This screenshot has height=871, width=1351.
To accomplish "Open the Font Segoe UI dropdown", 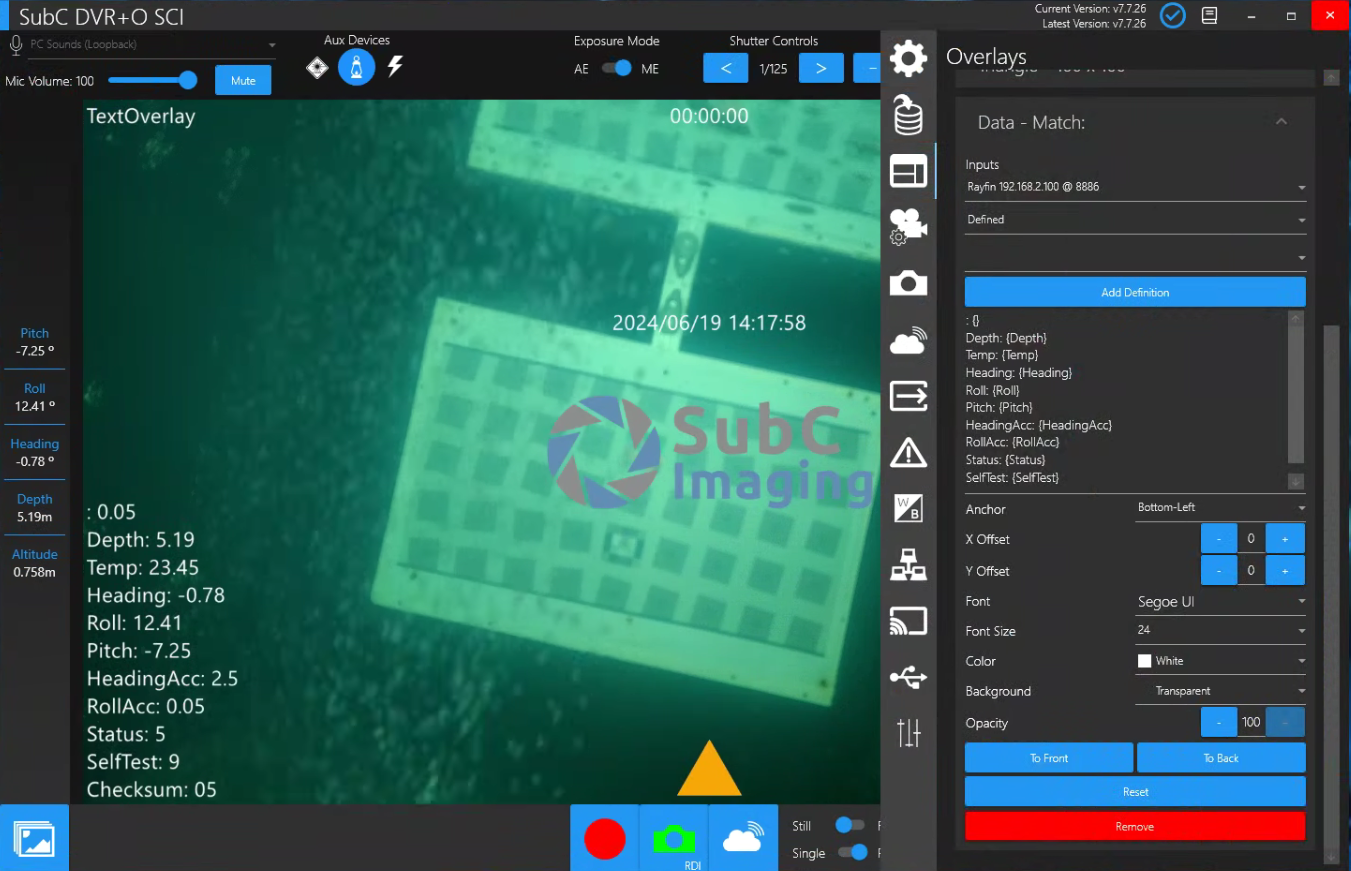I will tap(1220, 602).
